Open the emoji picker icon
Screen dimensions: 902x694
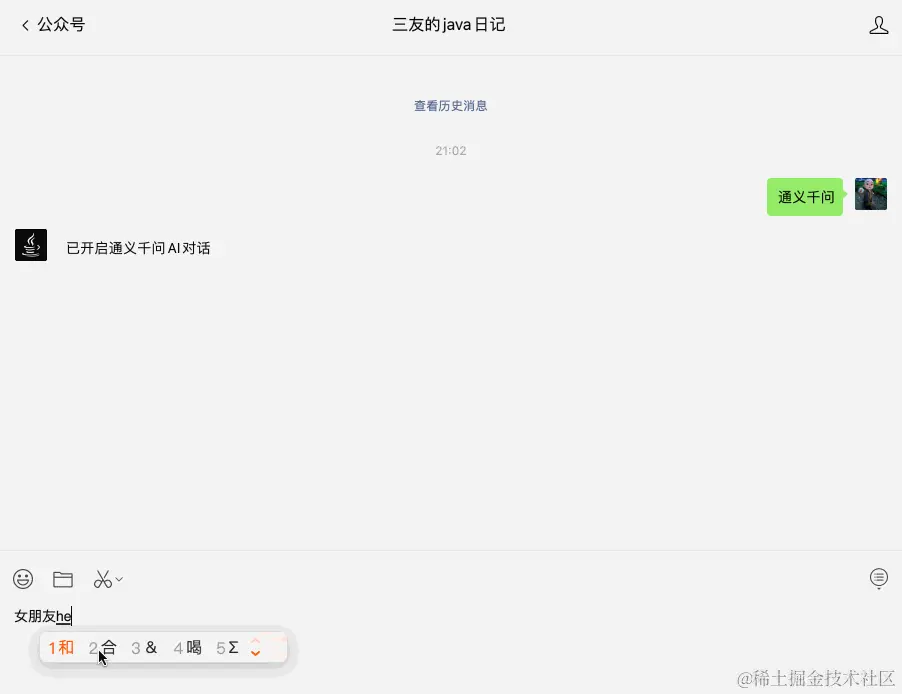click(23, 579)
